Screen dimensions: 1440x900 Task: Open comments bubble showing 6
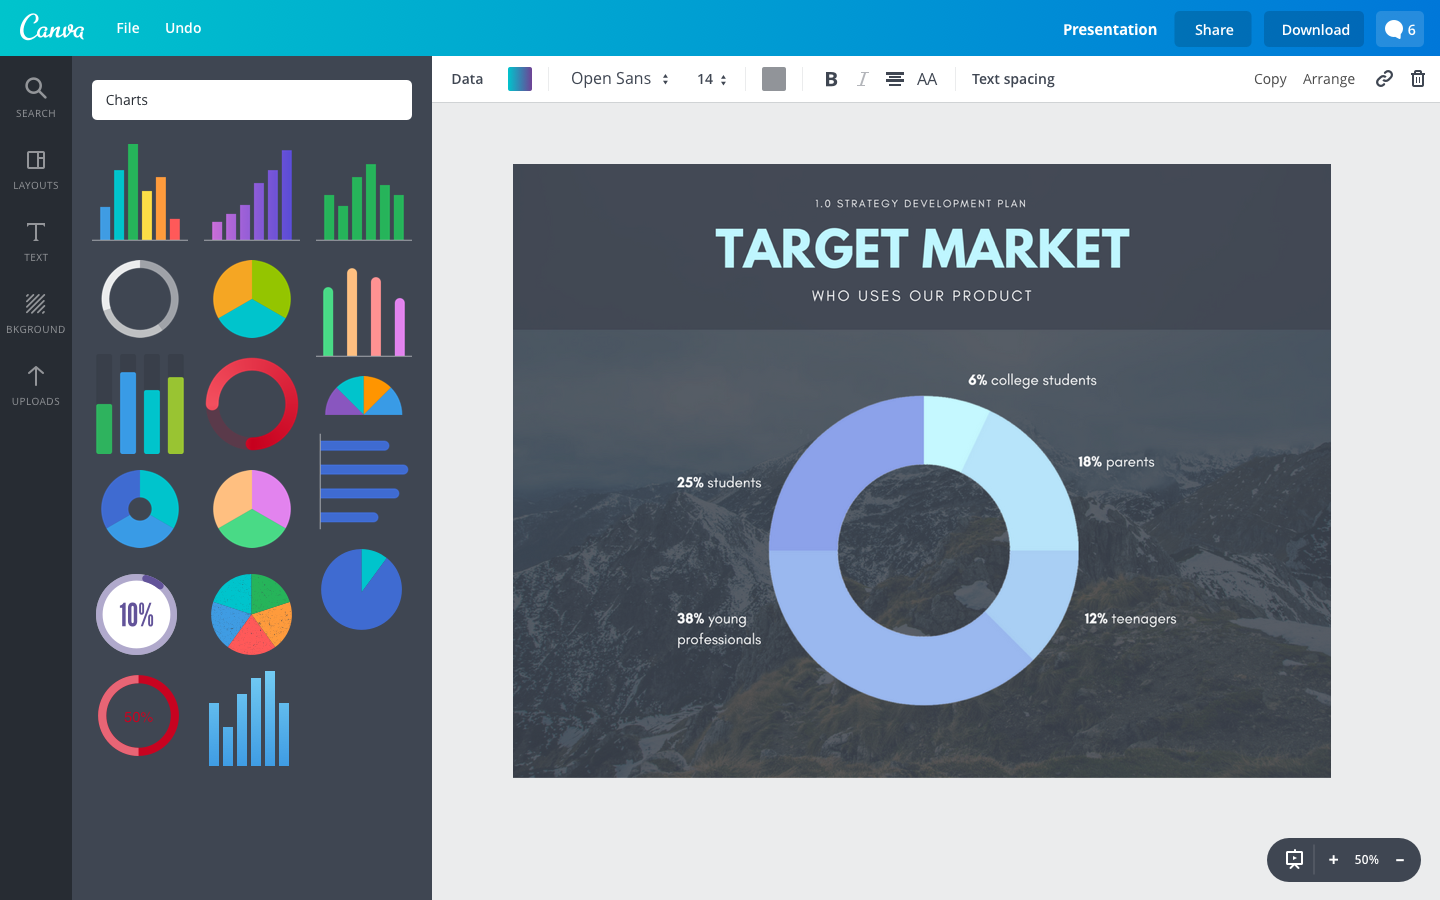[1400, 30]
